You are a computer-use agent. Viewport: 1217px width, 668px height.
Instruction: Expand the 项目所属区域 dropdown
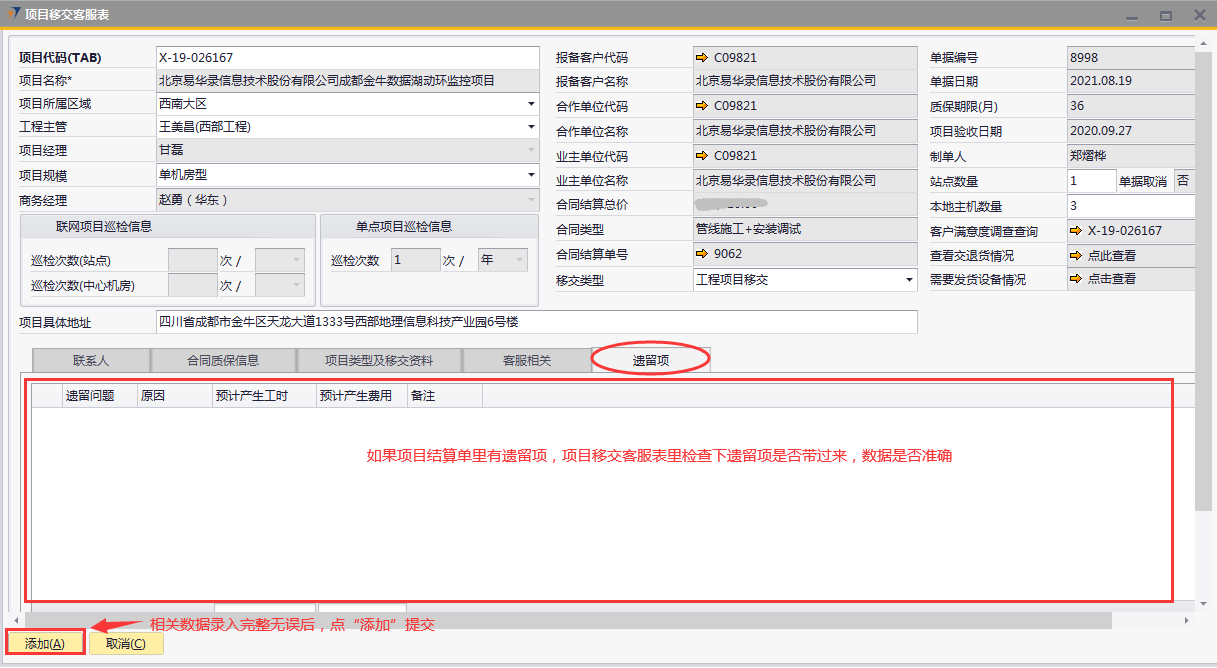[531, 103]
